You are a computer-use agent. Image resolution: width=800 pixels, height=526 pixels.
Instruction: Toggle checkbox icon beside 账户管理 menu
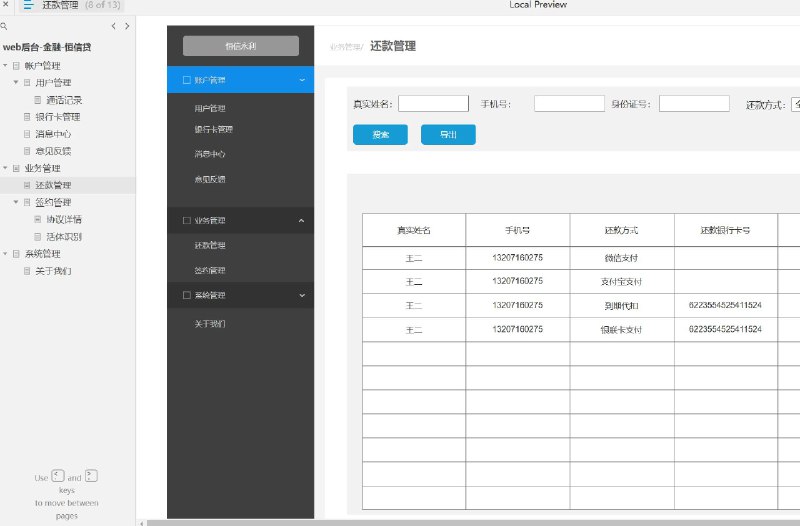pos(187,80)
